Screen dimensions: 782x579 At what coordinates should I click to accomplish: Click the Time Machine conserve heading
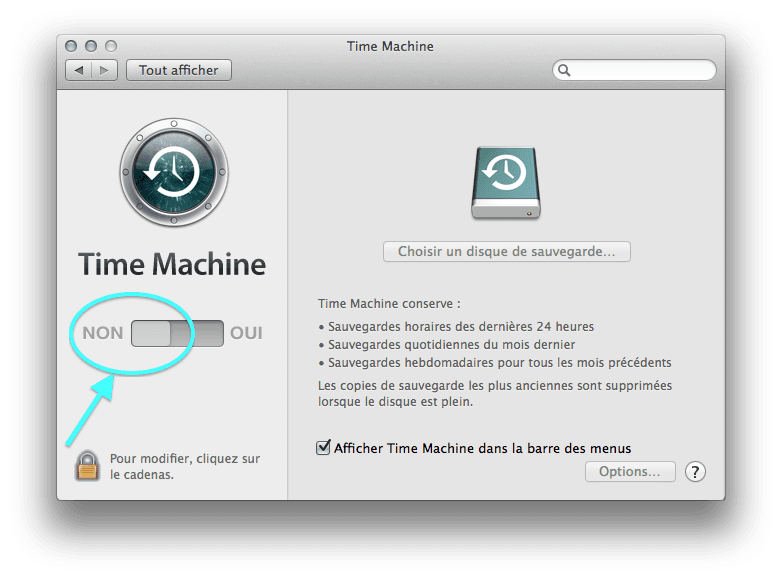390,304
